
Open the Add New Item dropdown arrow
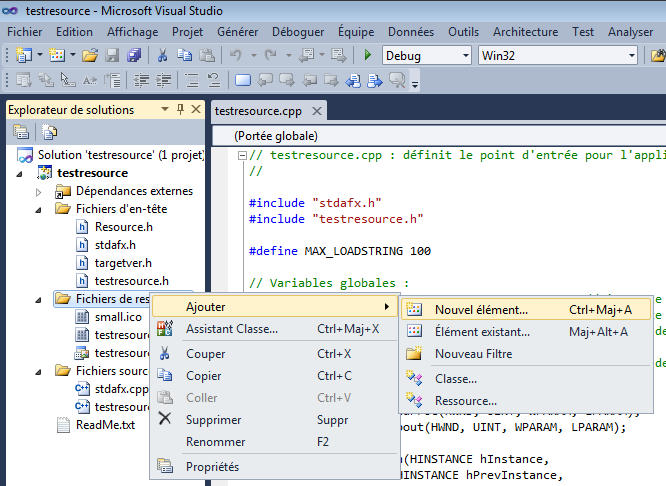coord(73,55)
